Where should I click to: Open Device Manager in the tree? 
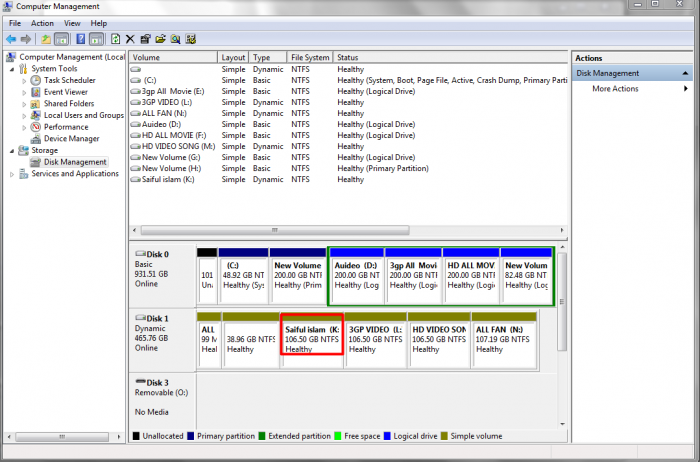pyautogui.click(x=71, y=138)
